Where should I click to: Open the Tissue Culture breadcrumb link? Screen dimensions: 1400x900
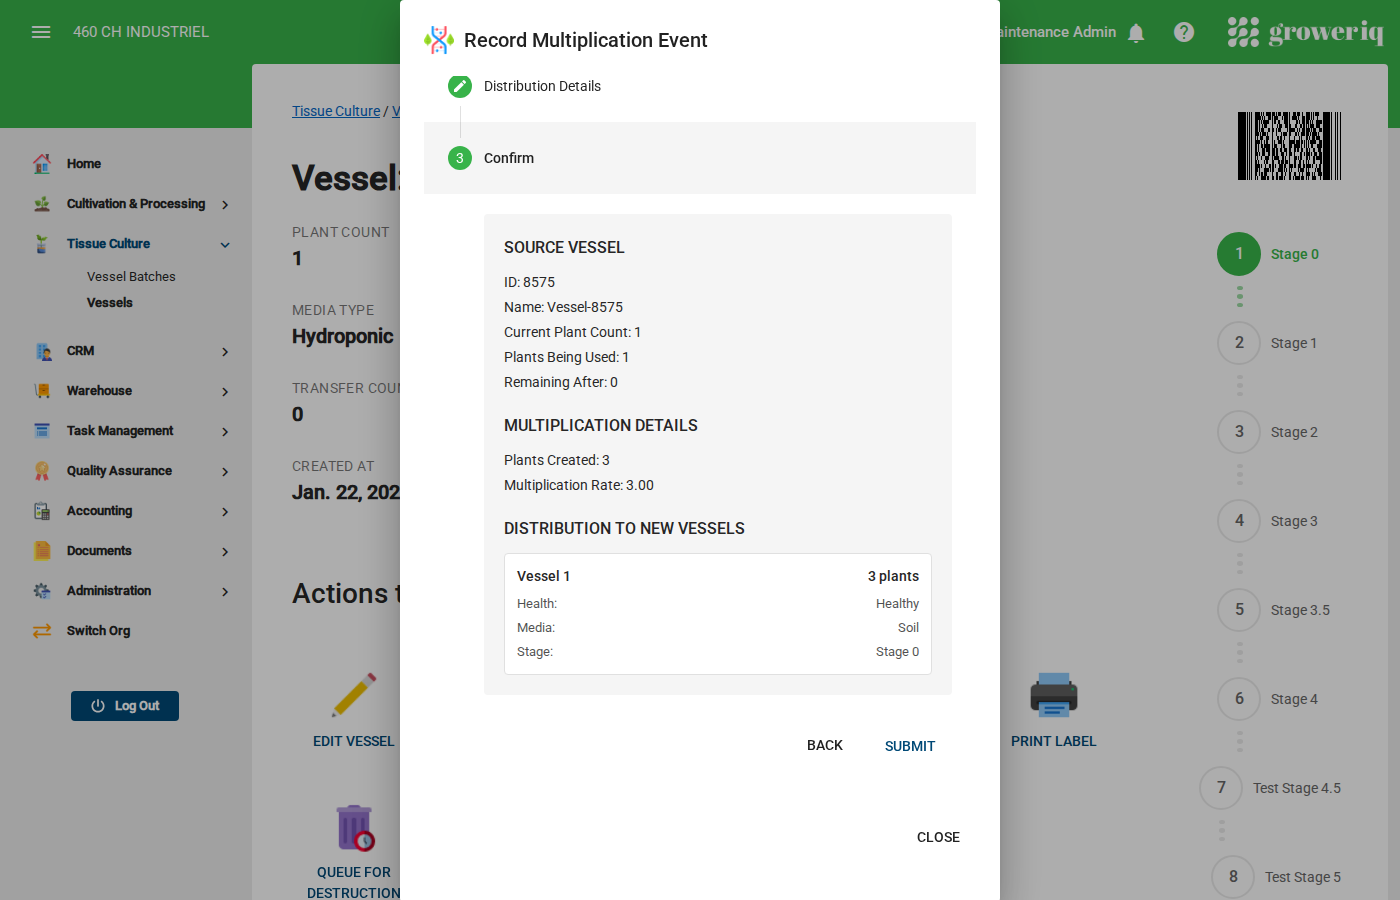335,110
